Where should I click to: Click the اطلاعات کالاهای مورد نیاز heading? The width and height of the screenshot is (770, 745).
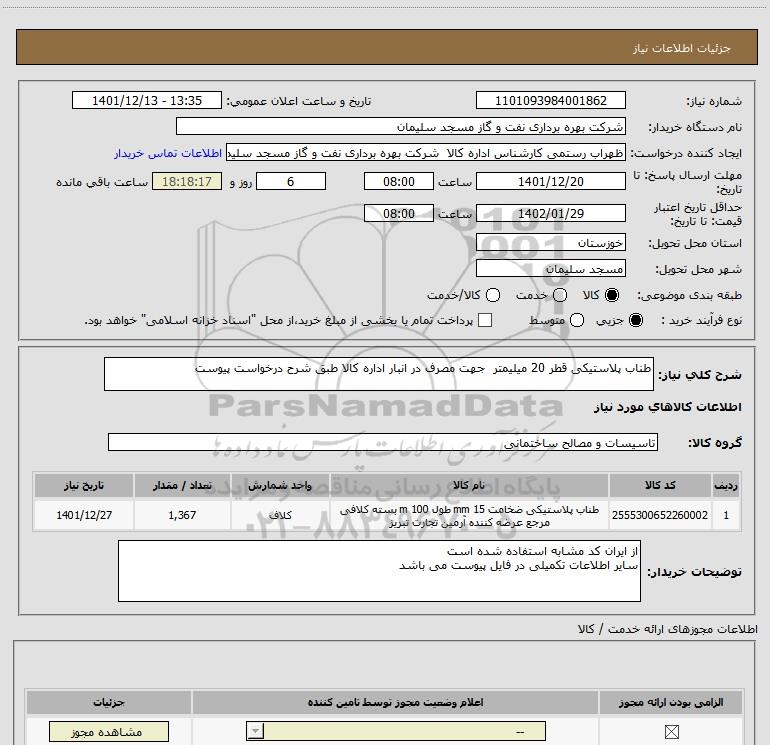pyautogui.click(x=668, y=407)
